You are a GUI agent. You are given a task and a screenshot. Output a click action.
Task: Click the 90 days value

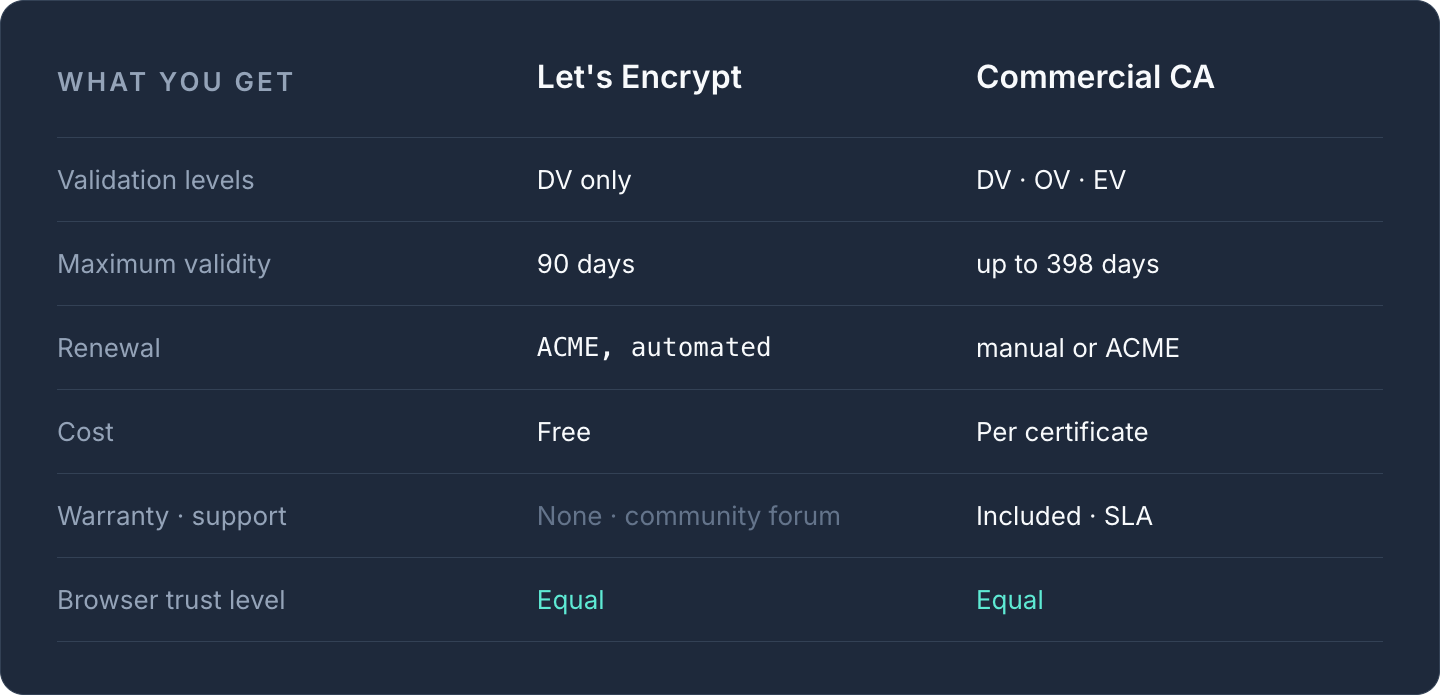[x=586, y=264]
